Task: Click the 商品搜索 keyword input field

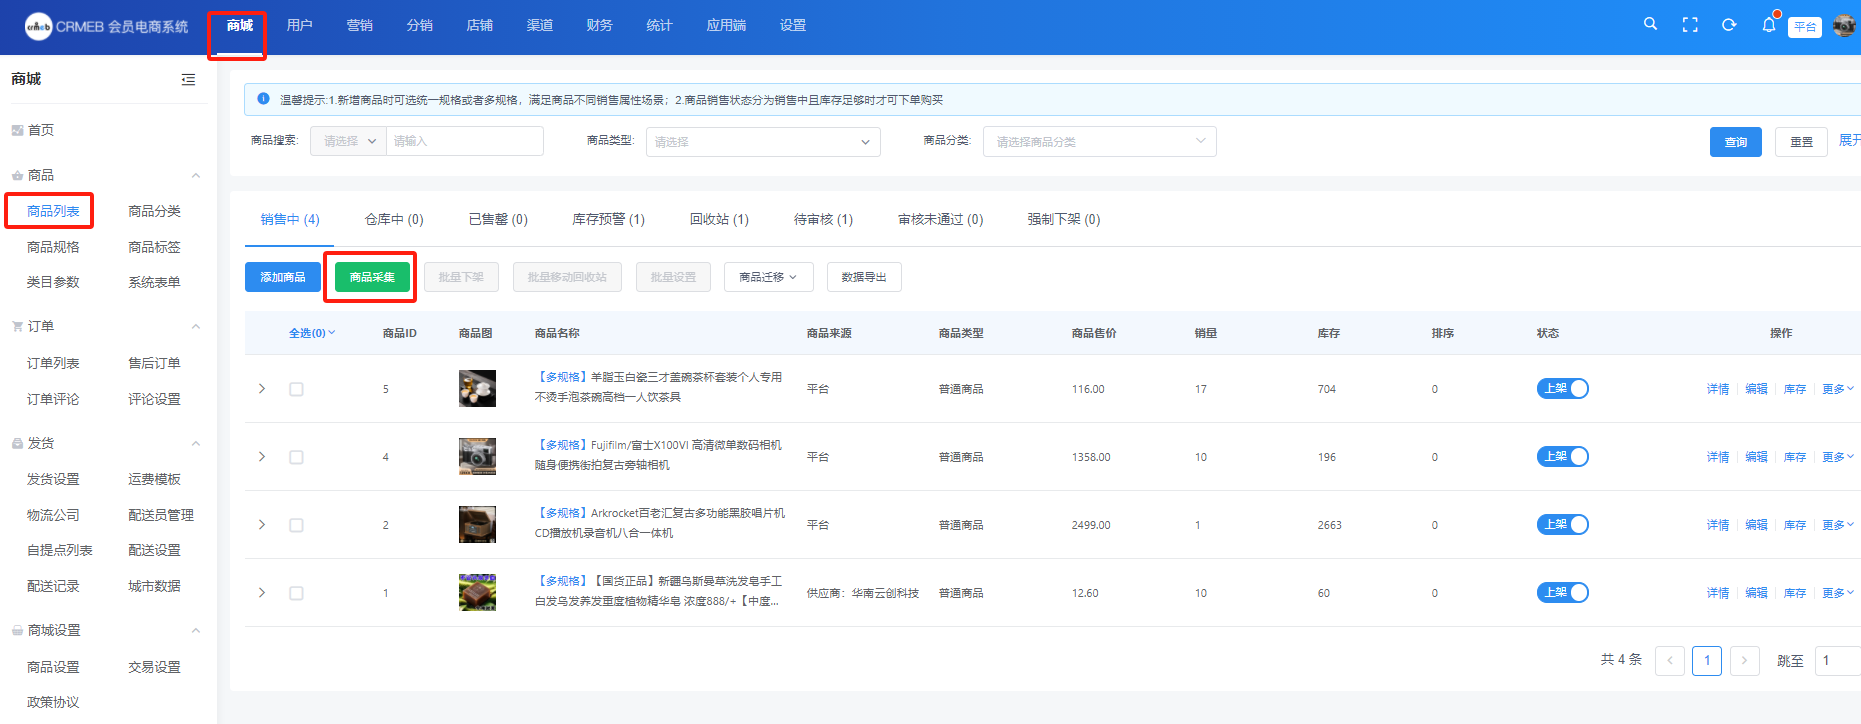Action: point(465,141)
